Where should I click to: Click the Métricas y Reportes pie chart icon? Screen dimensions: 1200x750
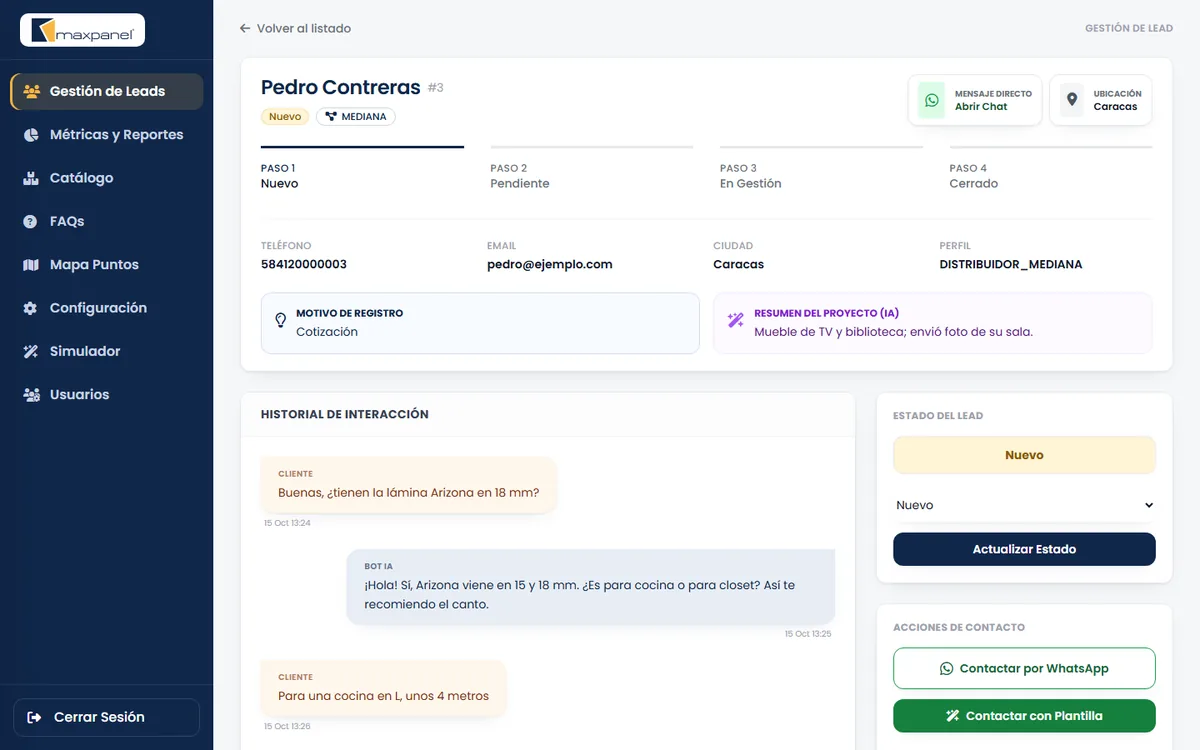(31, 134)
